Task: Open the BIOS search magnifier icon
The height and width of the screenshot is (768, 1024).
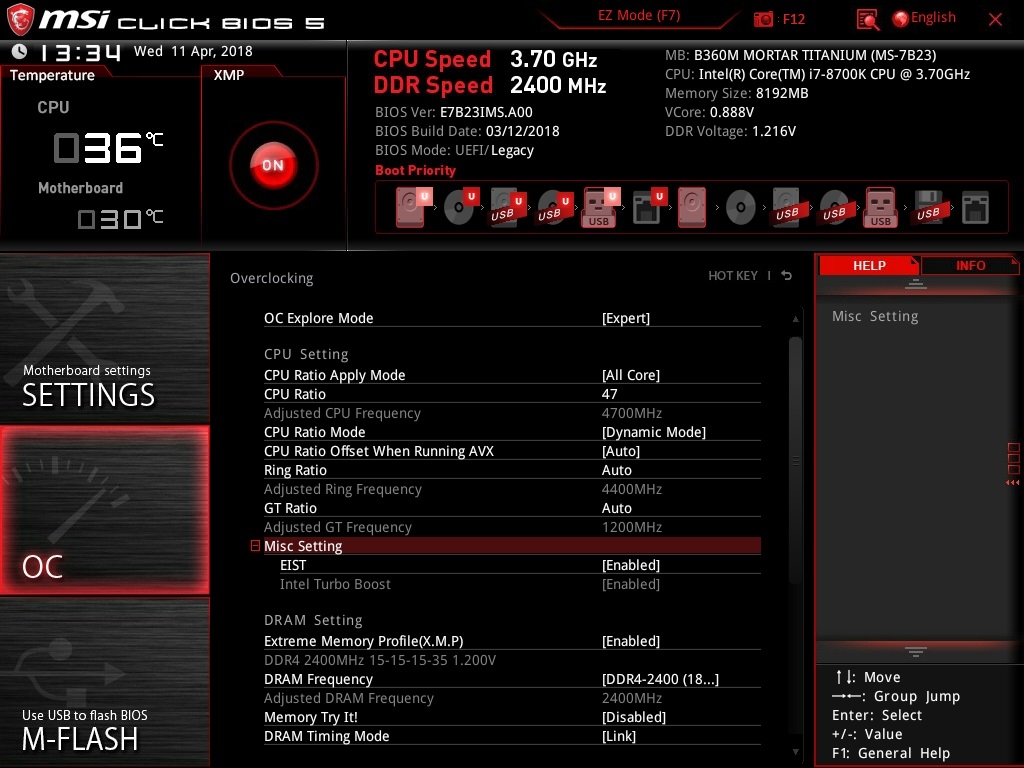Action: click(x=868, y=19)
